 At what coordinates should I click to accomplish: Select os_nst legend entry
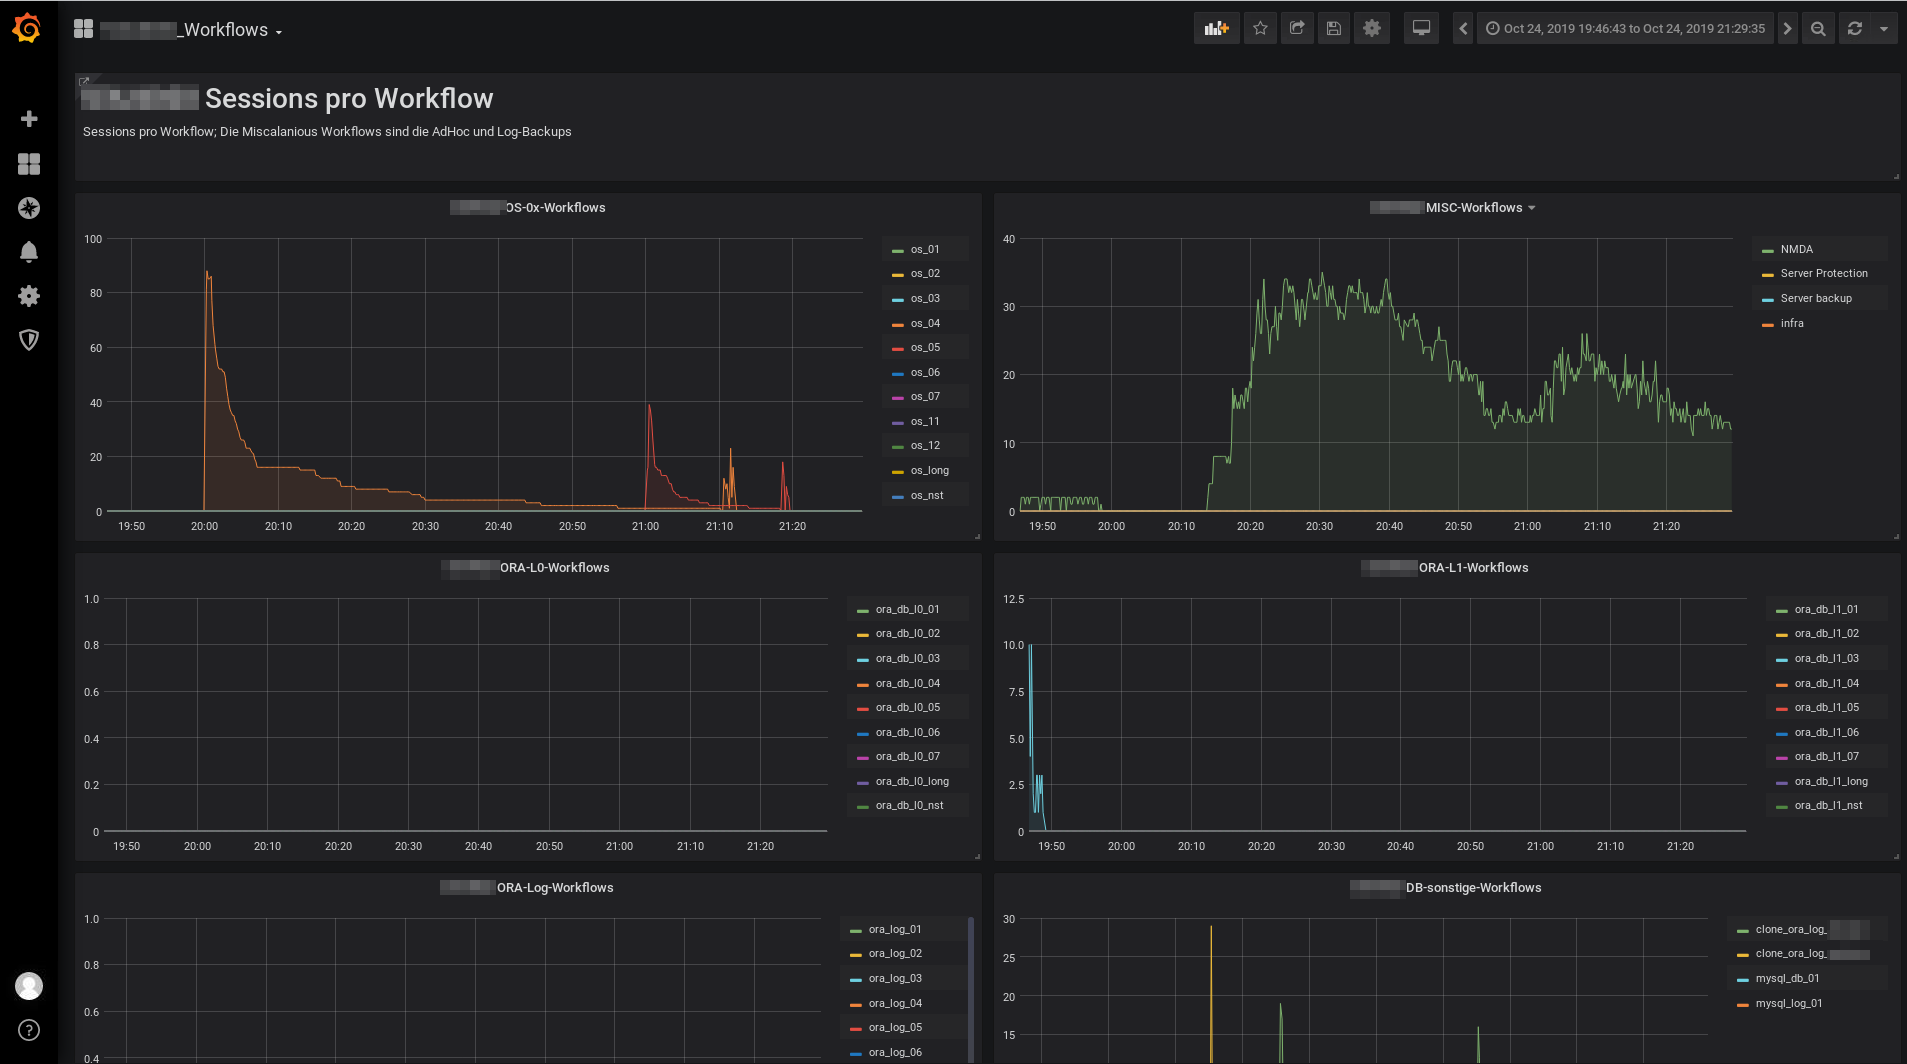tap(927, 495)
